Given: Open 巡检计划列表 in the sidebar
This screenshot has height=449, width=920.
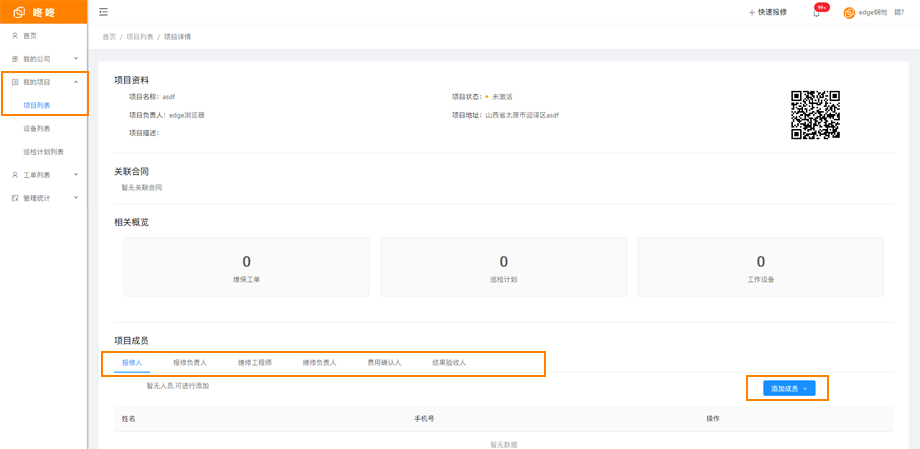Looking at the screenshot, I should tap(43, 152).
